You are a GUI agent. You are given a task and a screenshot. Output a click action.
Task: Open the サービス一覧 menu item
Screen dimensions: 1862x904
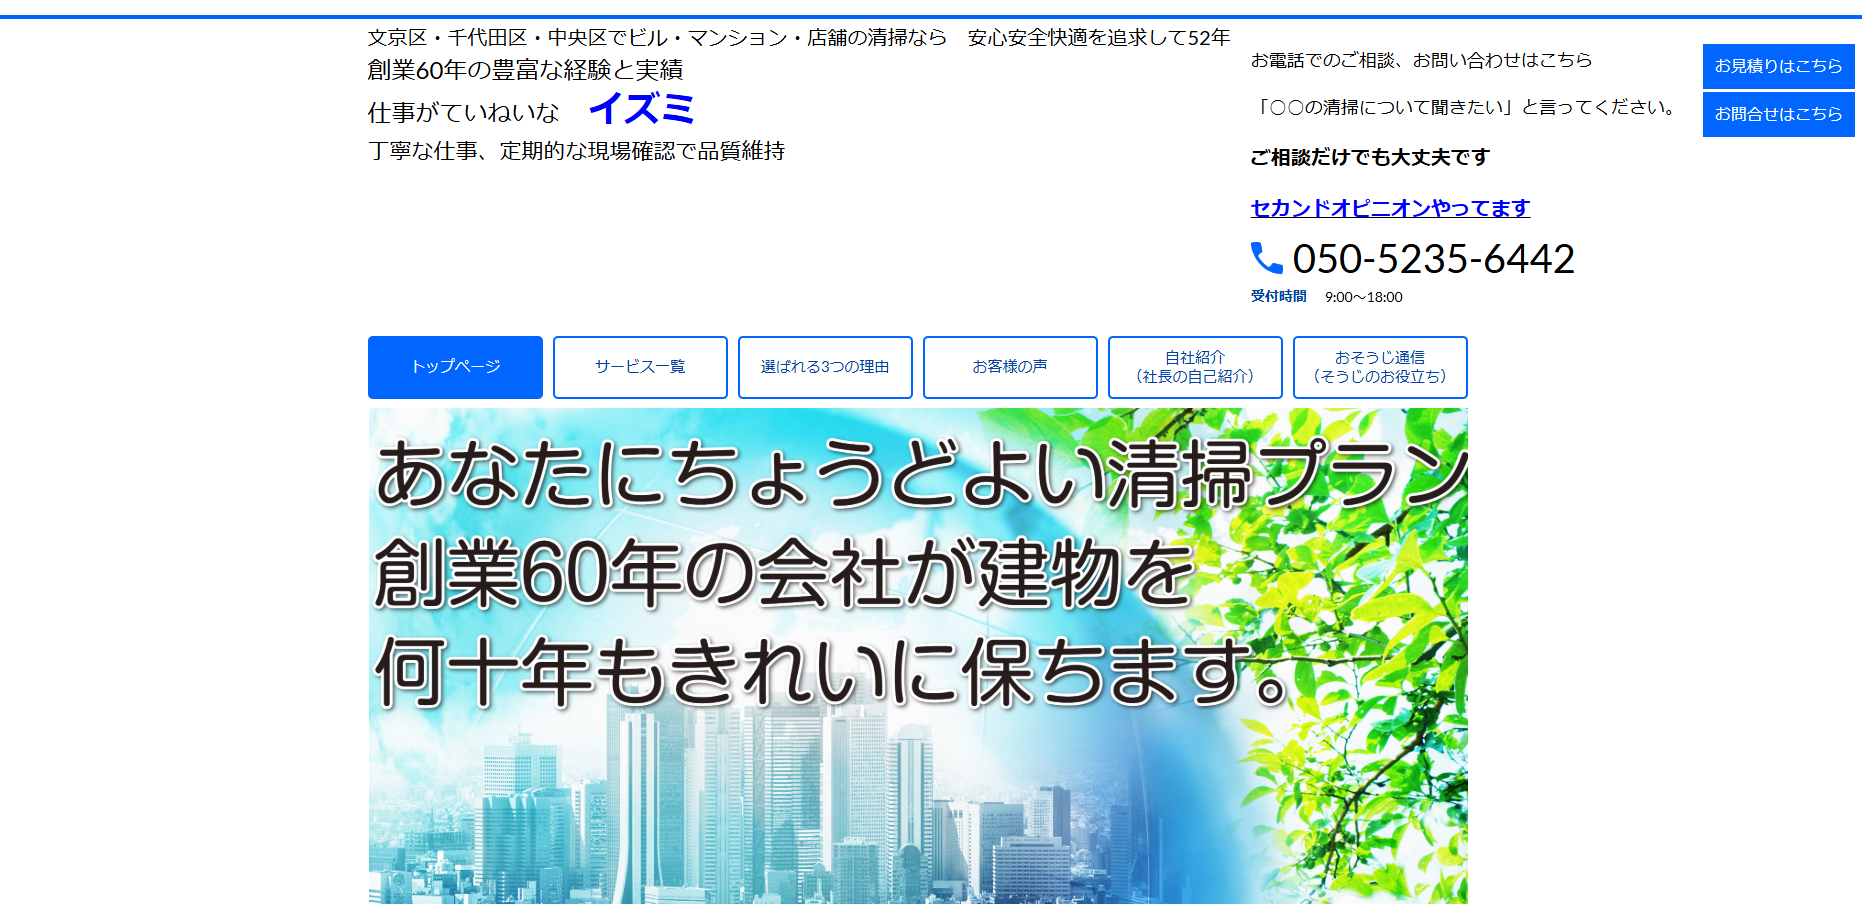pyautogui.click(x=640, y=367)
